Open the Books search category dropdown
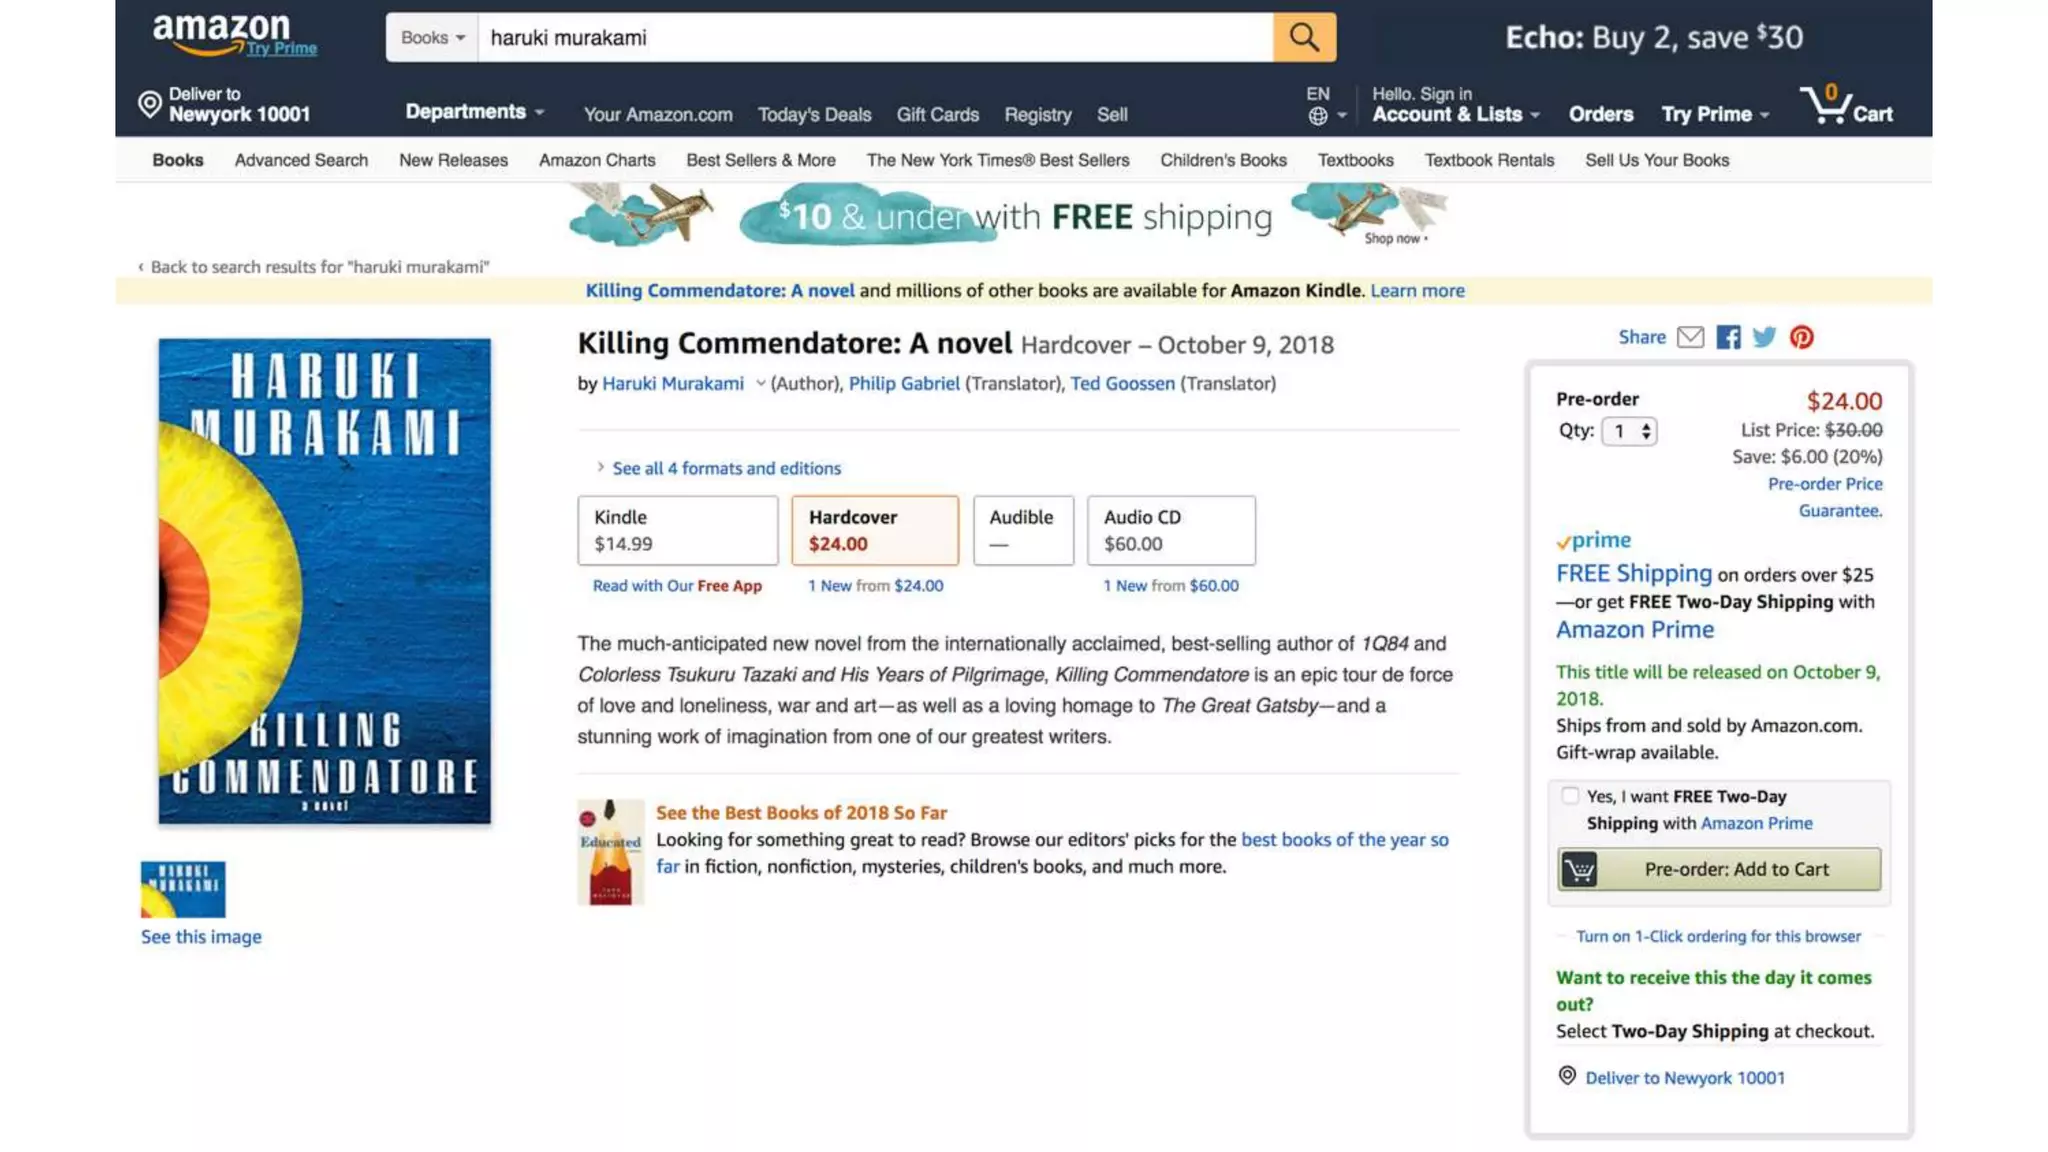The image size is (2048, 1152). pyautogui.click(x=432, y=38)
